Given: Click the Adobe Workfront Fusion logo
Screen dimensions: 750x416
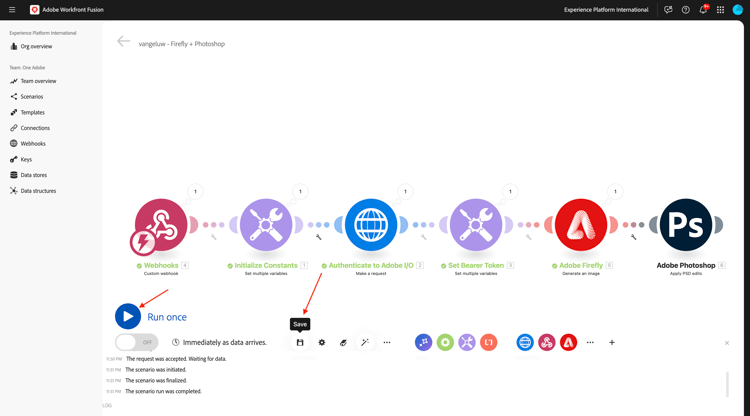Looking at the screenshot, I should click(x=34, y=10).
